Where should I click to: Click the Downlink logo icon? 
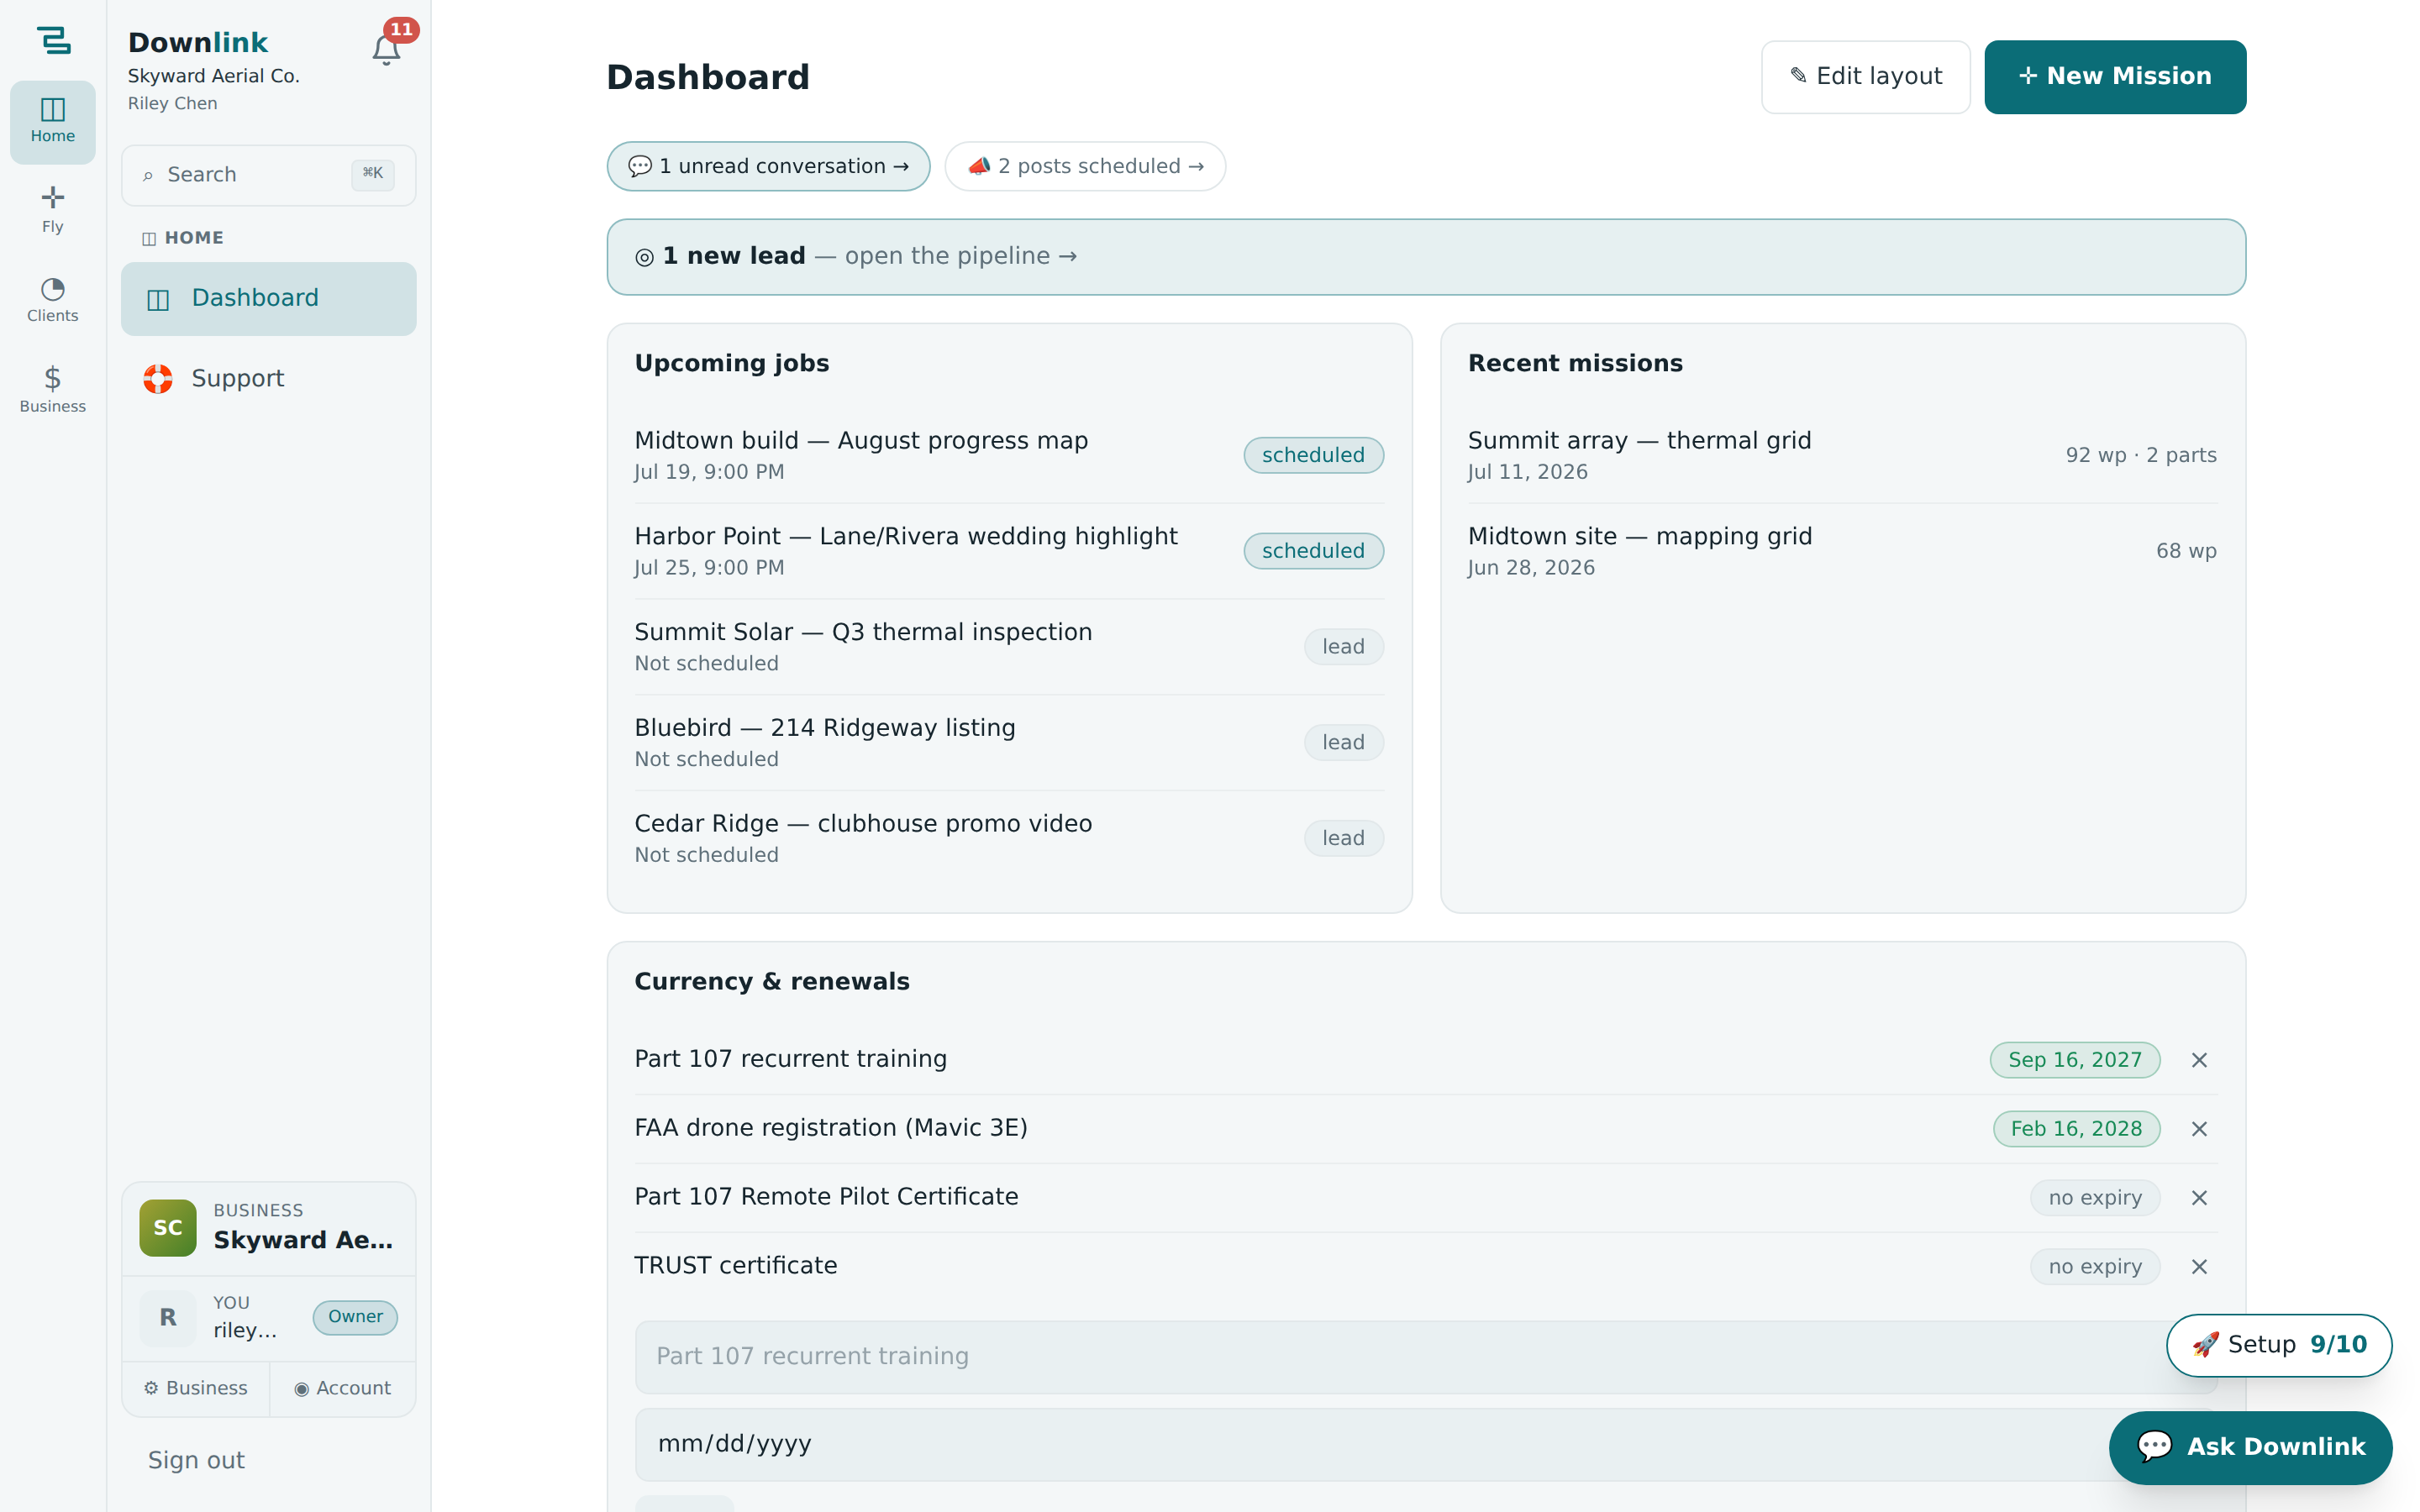pos(53,40)
